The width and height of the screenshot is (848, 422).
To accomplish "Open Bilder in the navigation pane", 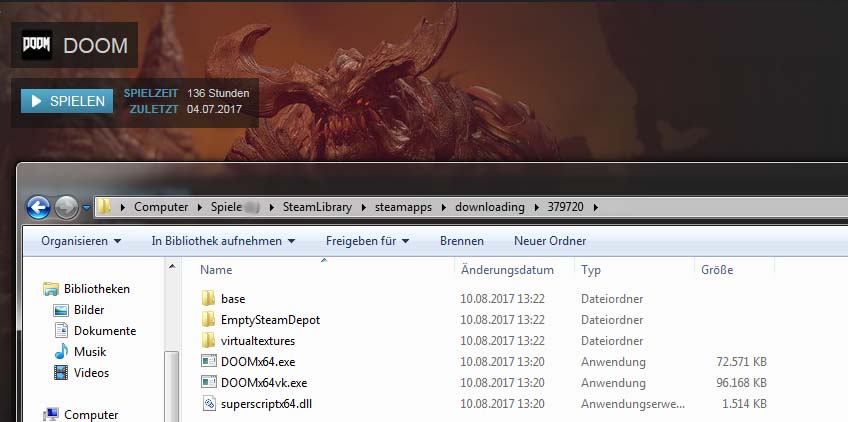I will pyautogui.click(x=89, y=310).
